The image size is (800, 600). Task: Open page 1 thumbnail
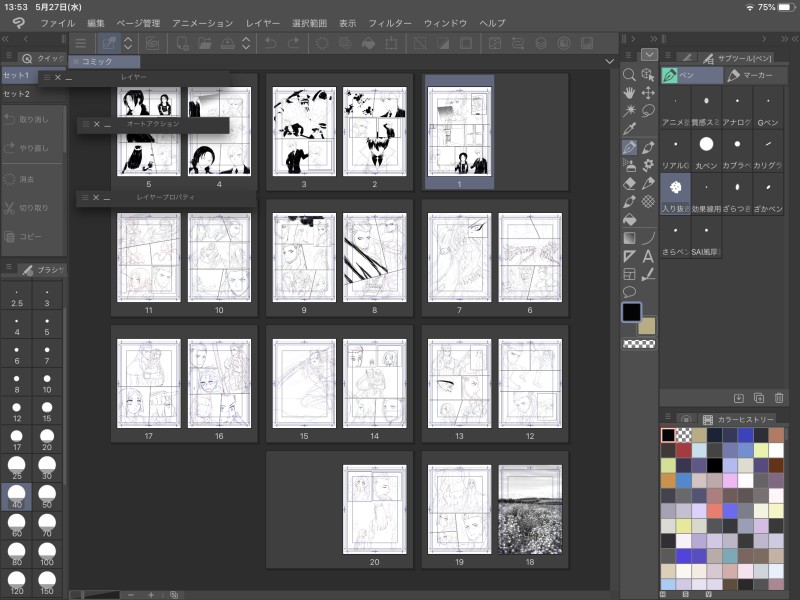coord(459,132)
